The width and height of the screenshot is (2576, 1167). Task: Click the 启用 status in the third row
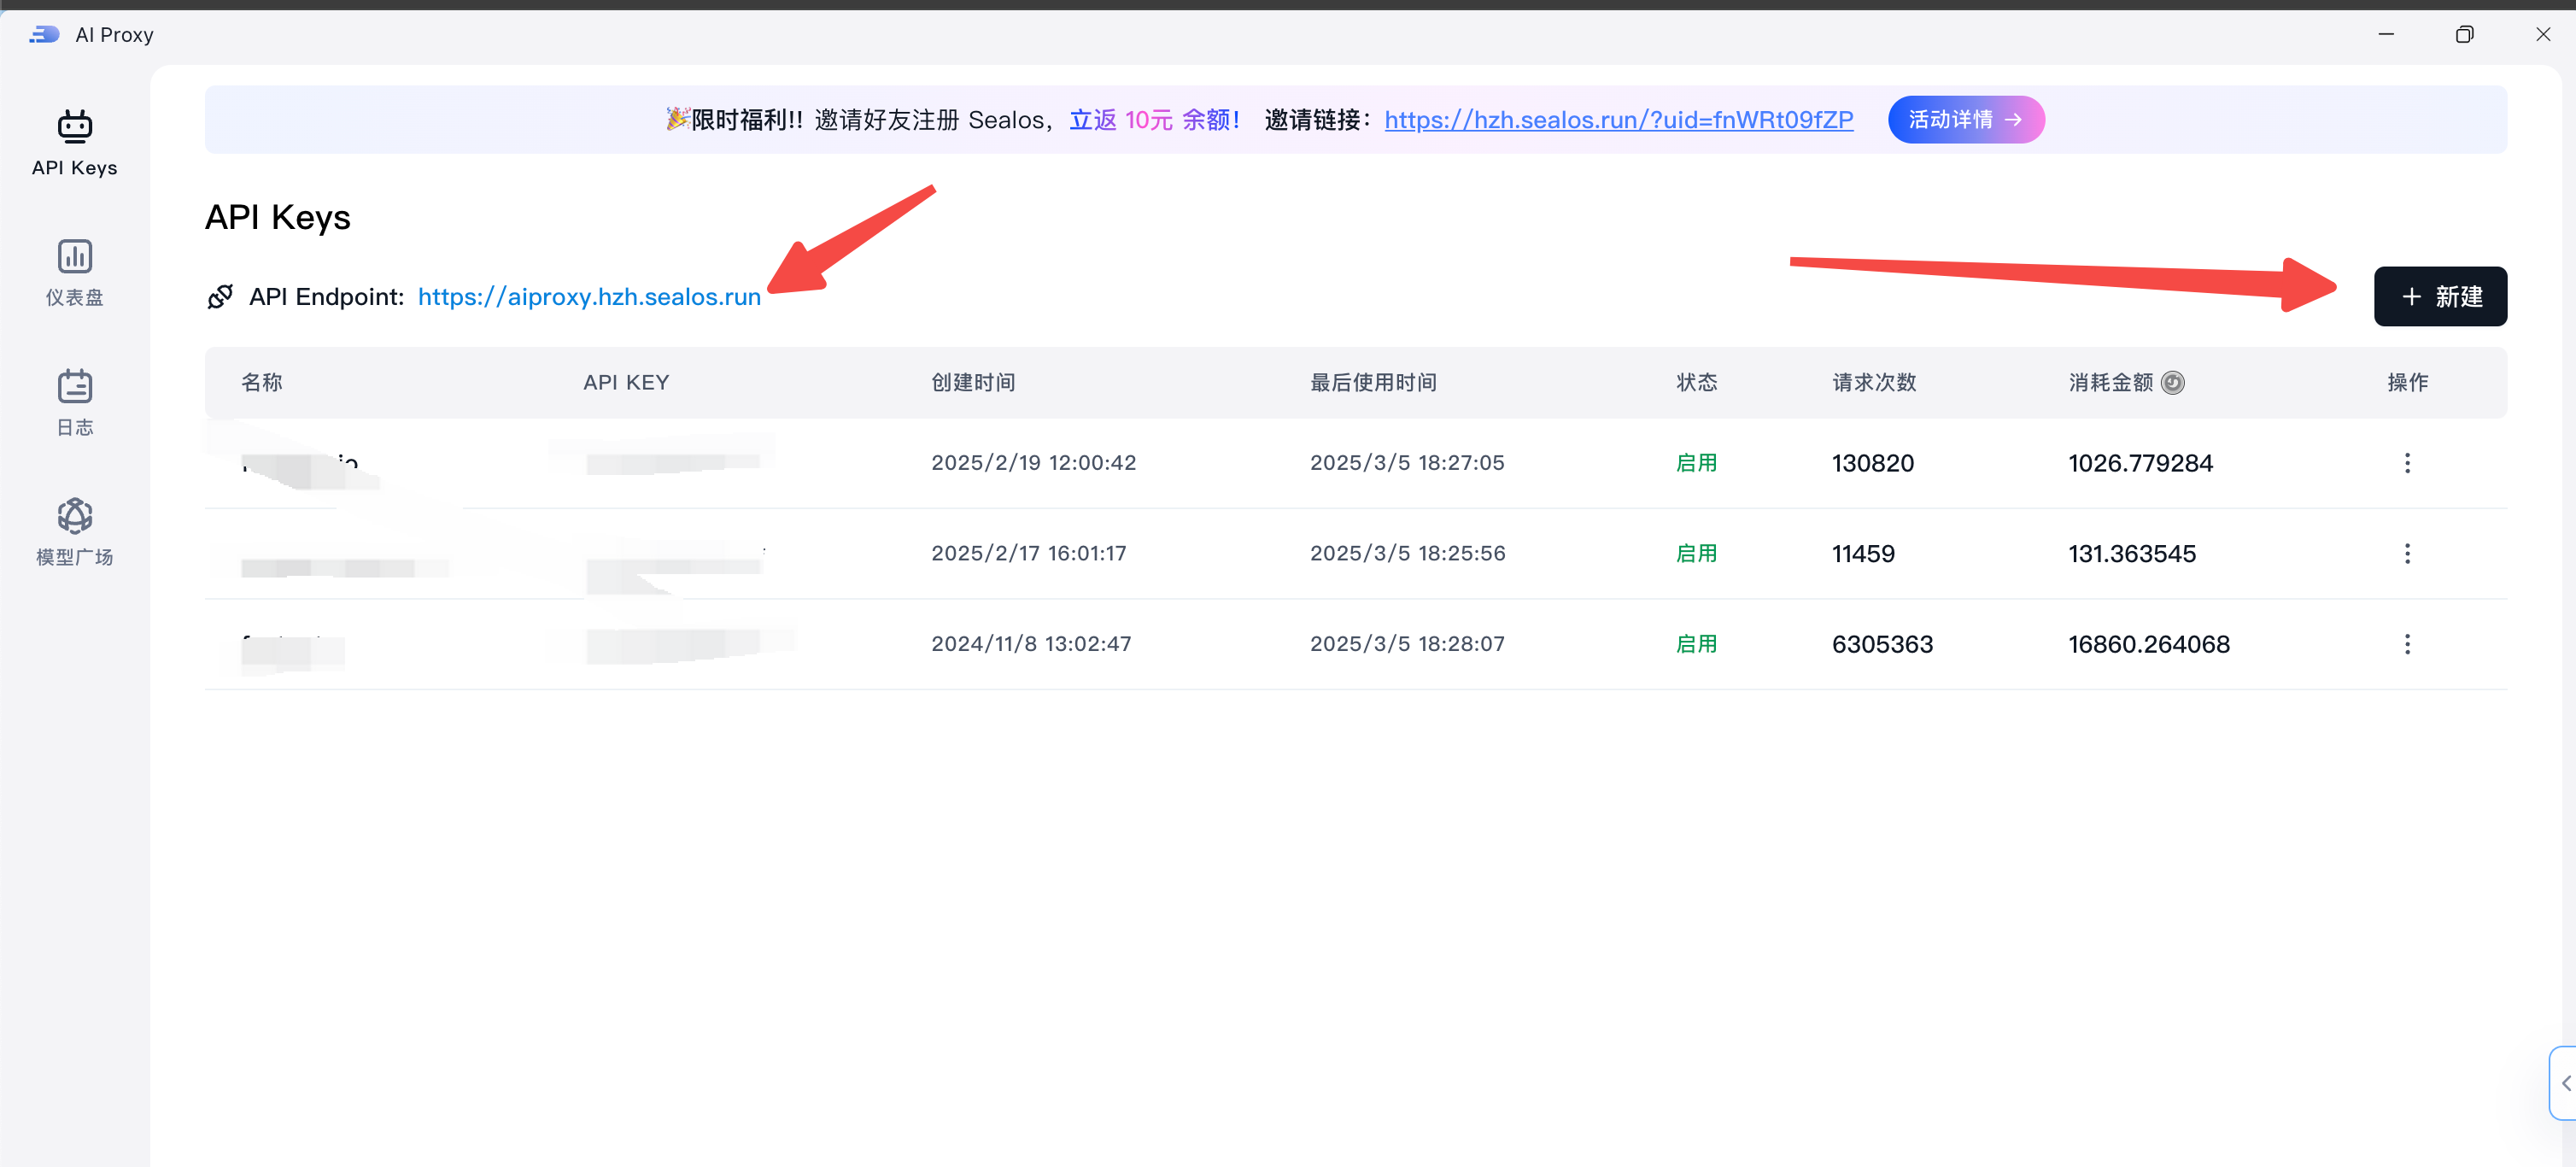(1696, 644)
